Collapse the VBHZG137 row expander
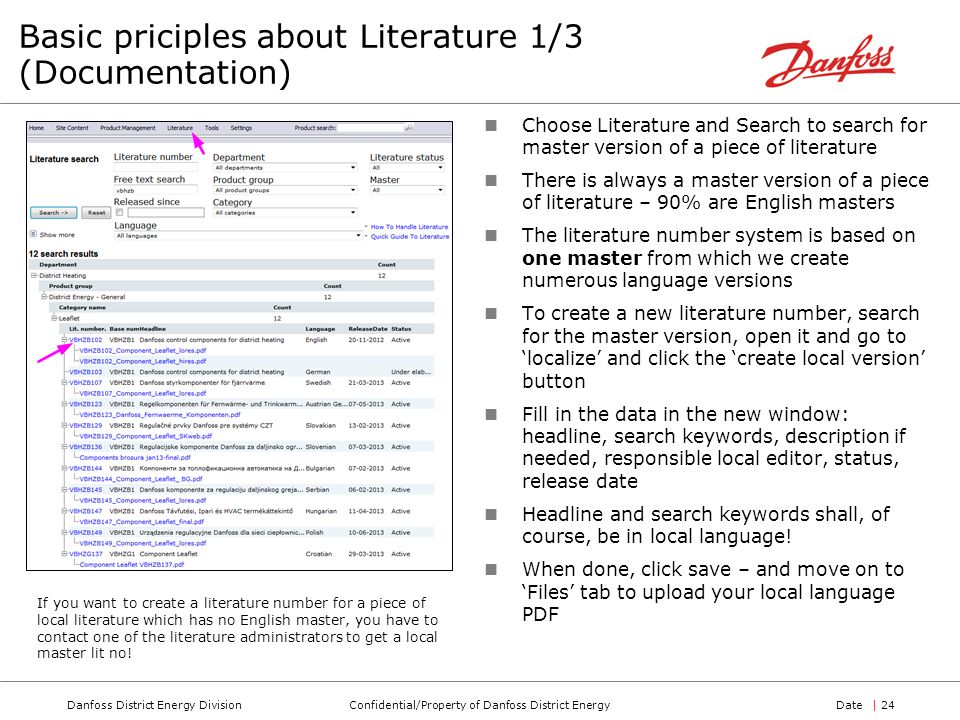 coord(64,554)
